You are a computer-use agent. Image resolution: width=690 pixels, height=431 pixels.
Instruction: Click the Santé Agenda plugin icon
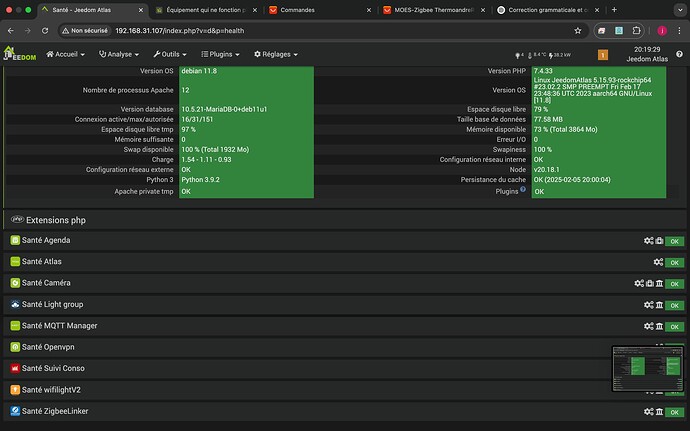tap(15, 240)
